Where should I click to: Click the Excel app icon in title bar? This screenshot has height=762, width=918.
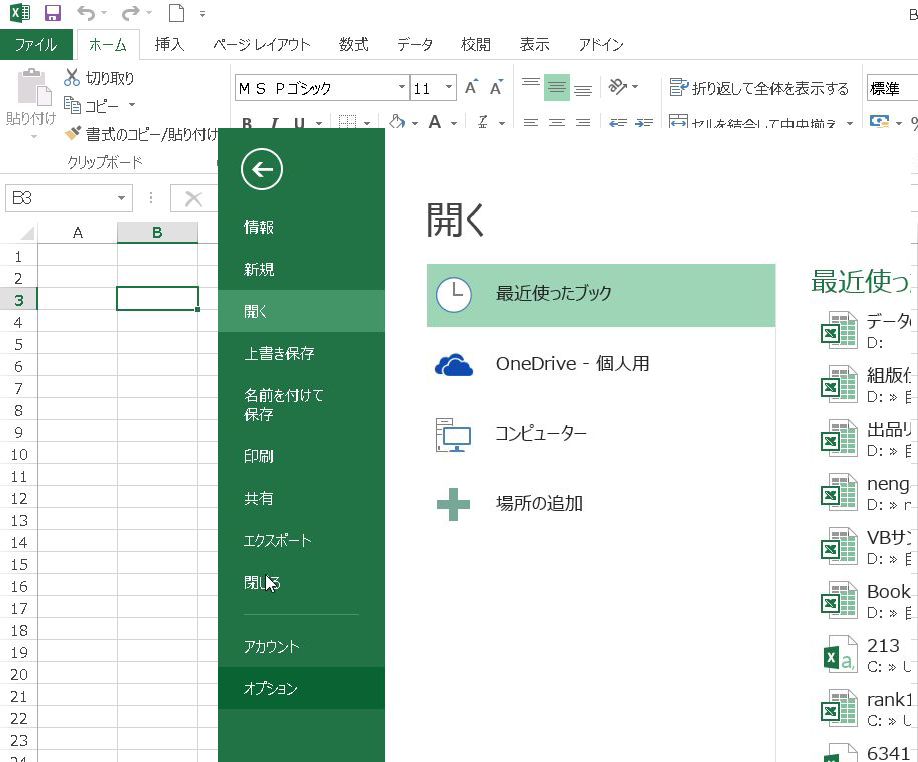(x=20, y=13)
